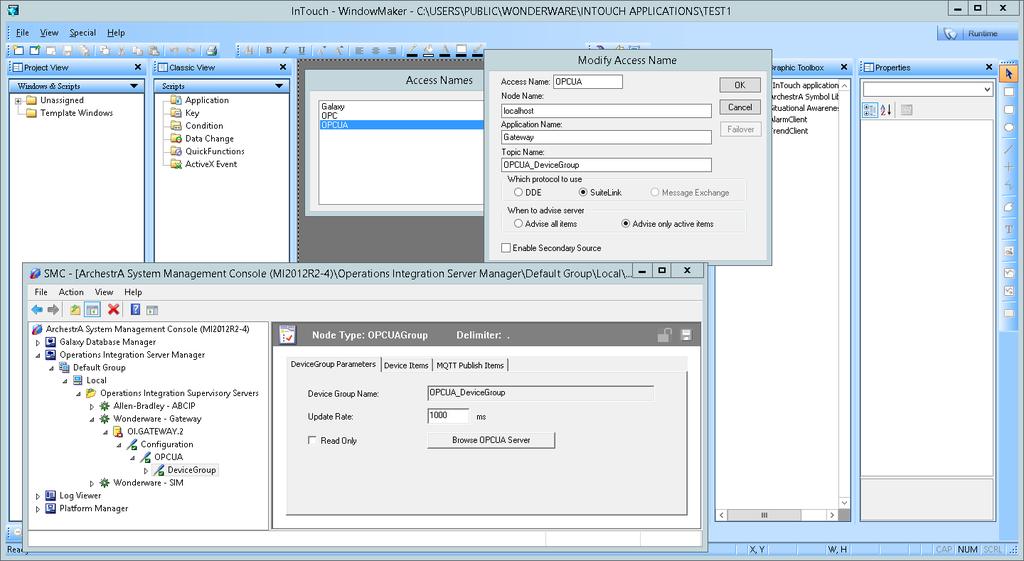Expand the DeviceGroup node arrow

146,470
